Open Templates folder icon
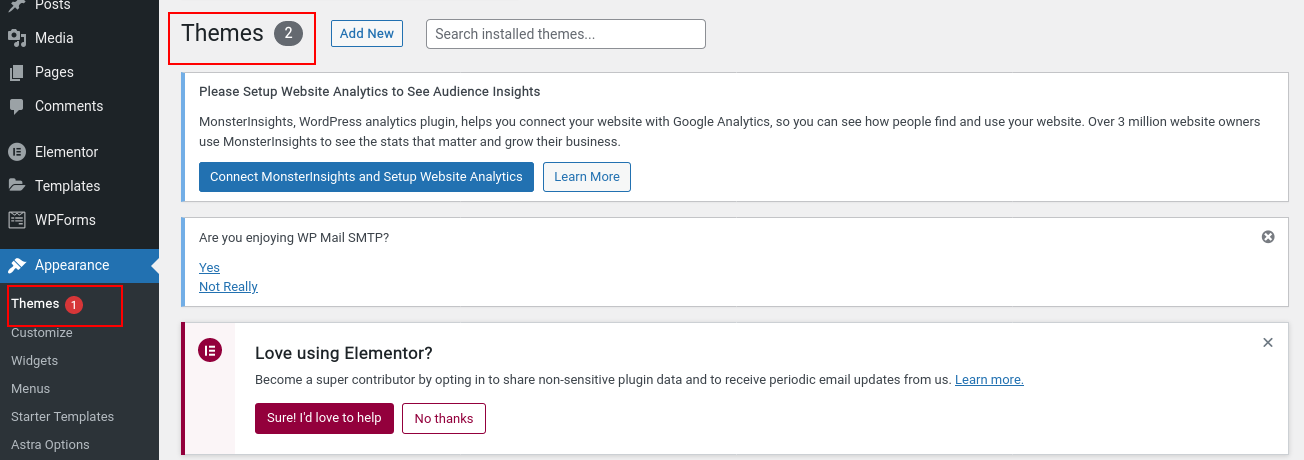This screenshot has width=1304, height=460. coord(16,186)
